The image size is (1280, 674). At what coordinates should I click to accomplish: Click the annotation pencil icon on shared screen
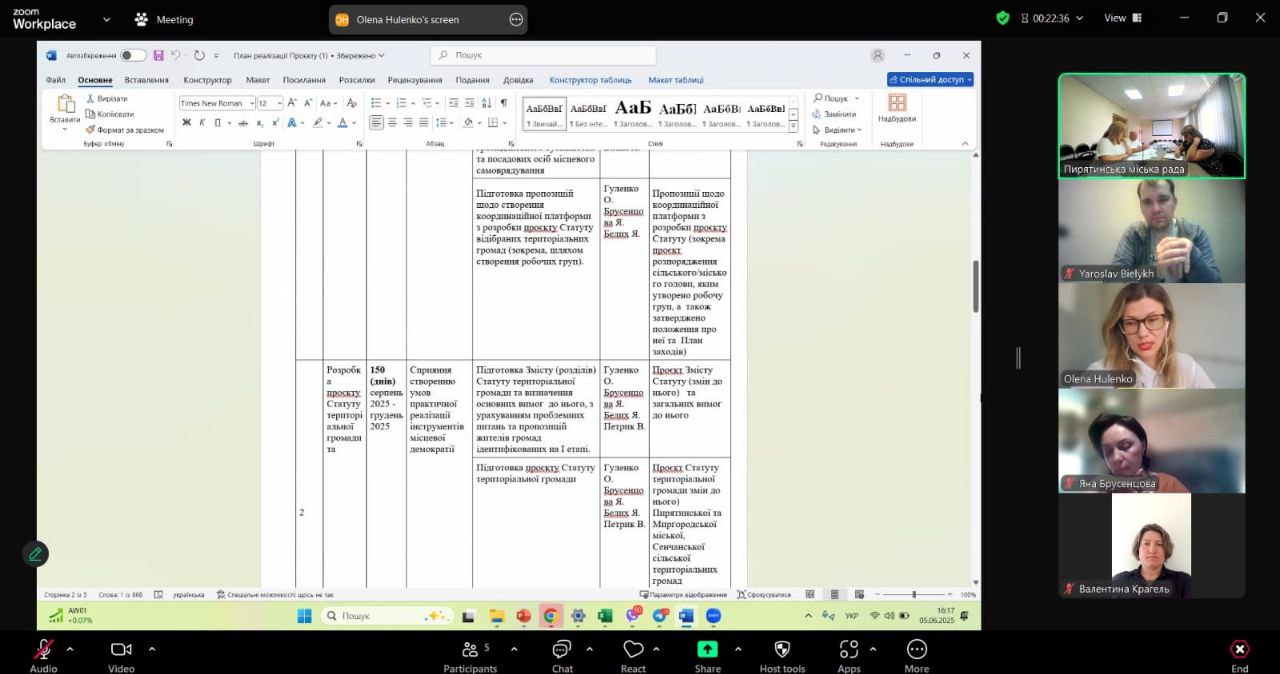35,553
